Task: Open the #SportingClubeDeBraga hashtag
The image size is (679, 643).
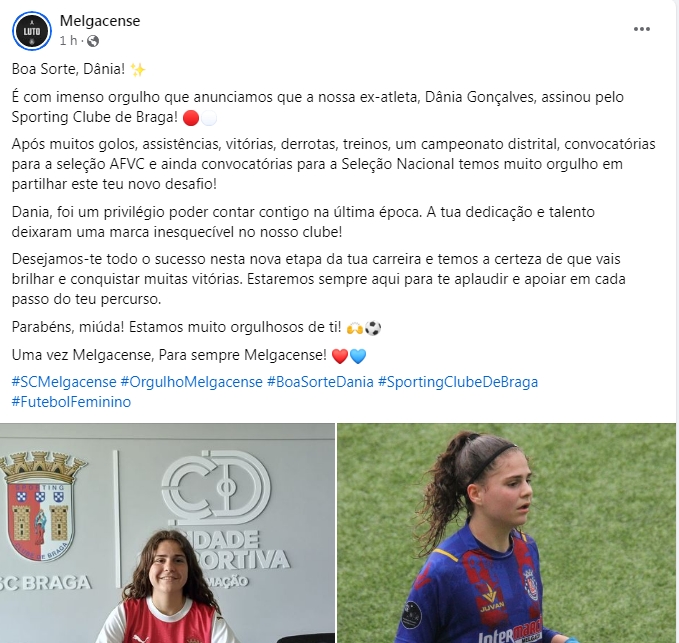Action: click(458, 382)
